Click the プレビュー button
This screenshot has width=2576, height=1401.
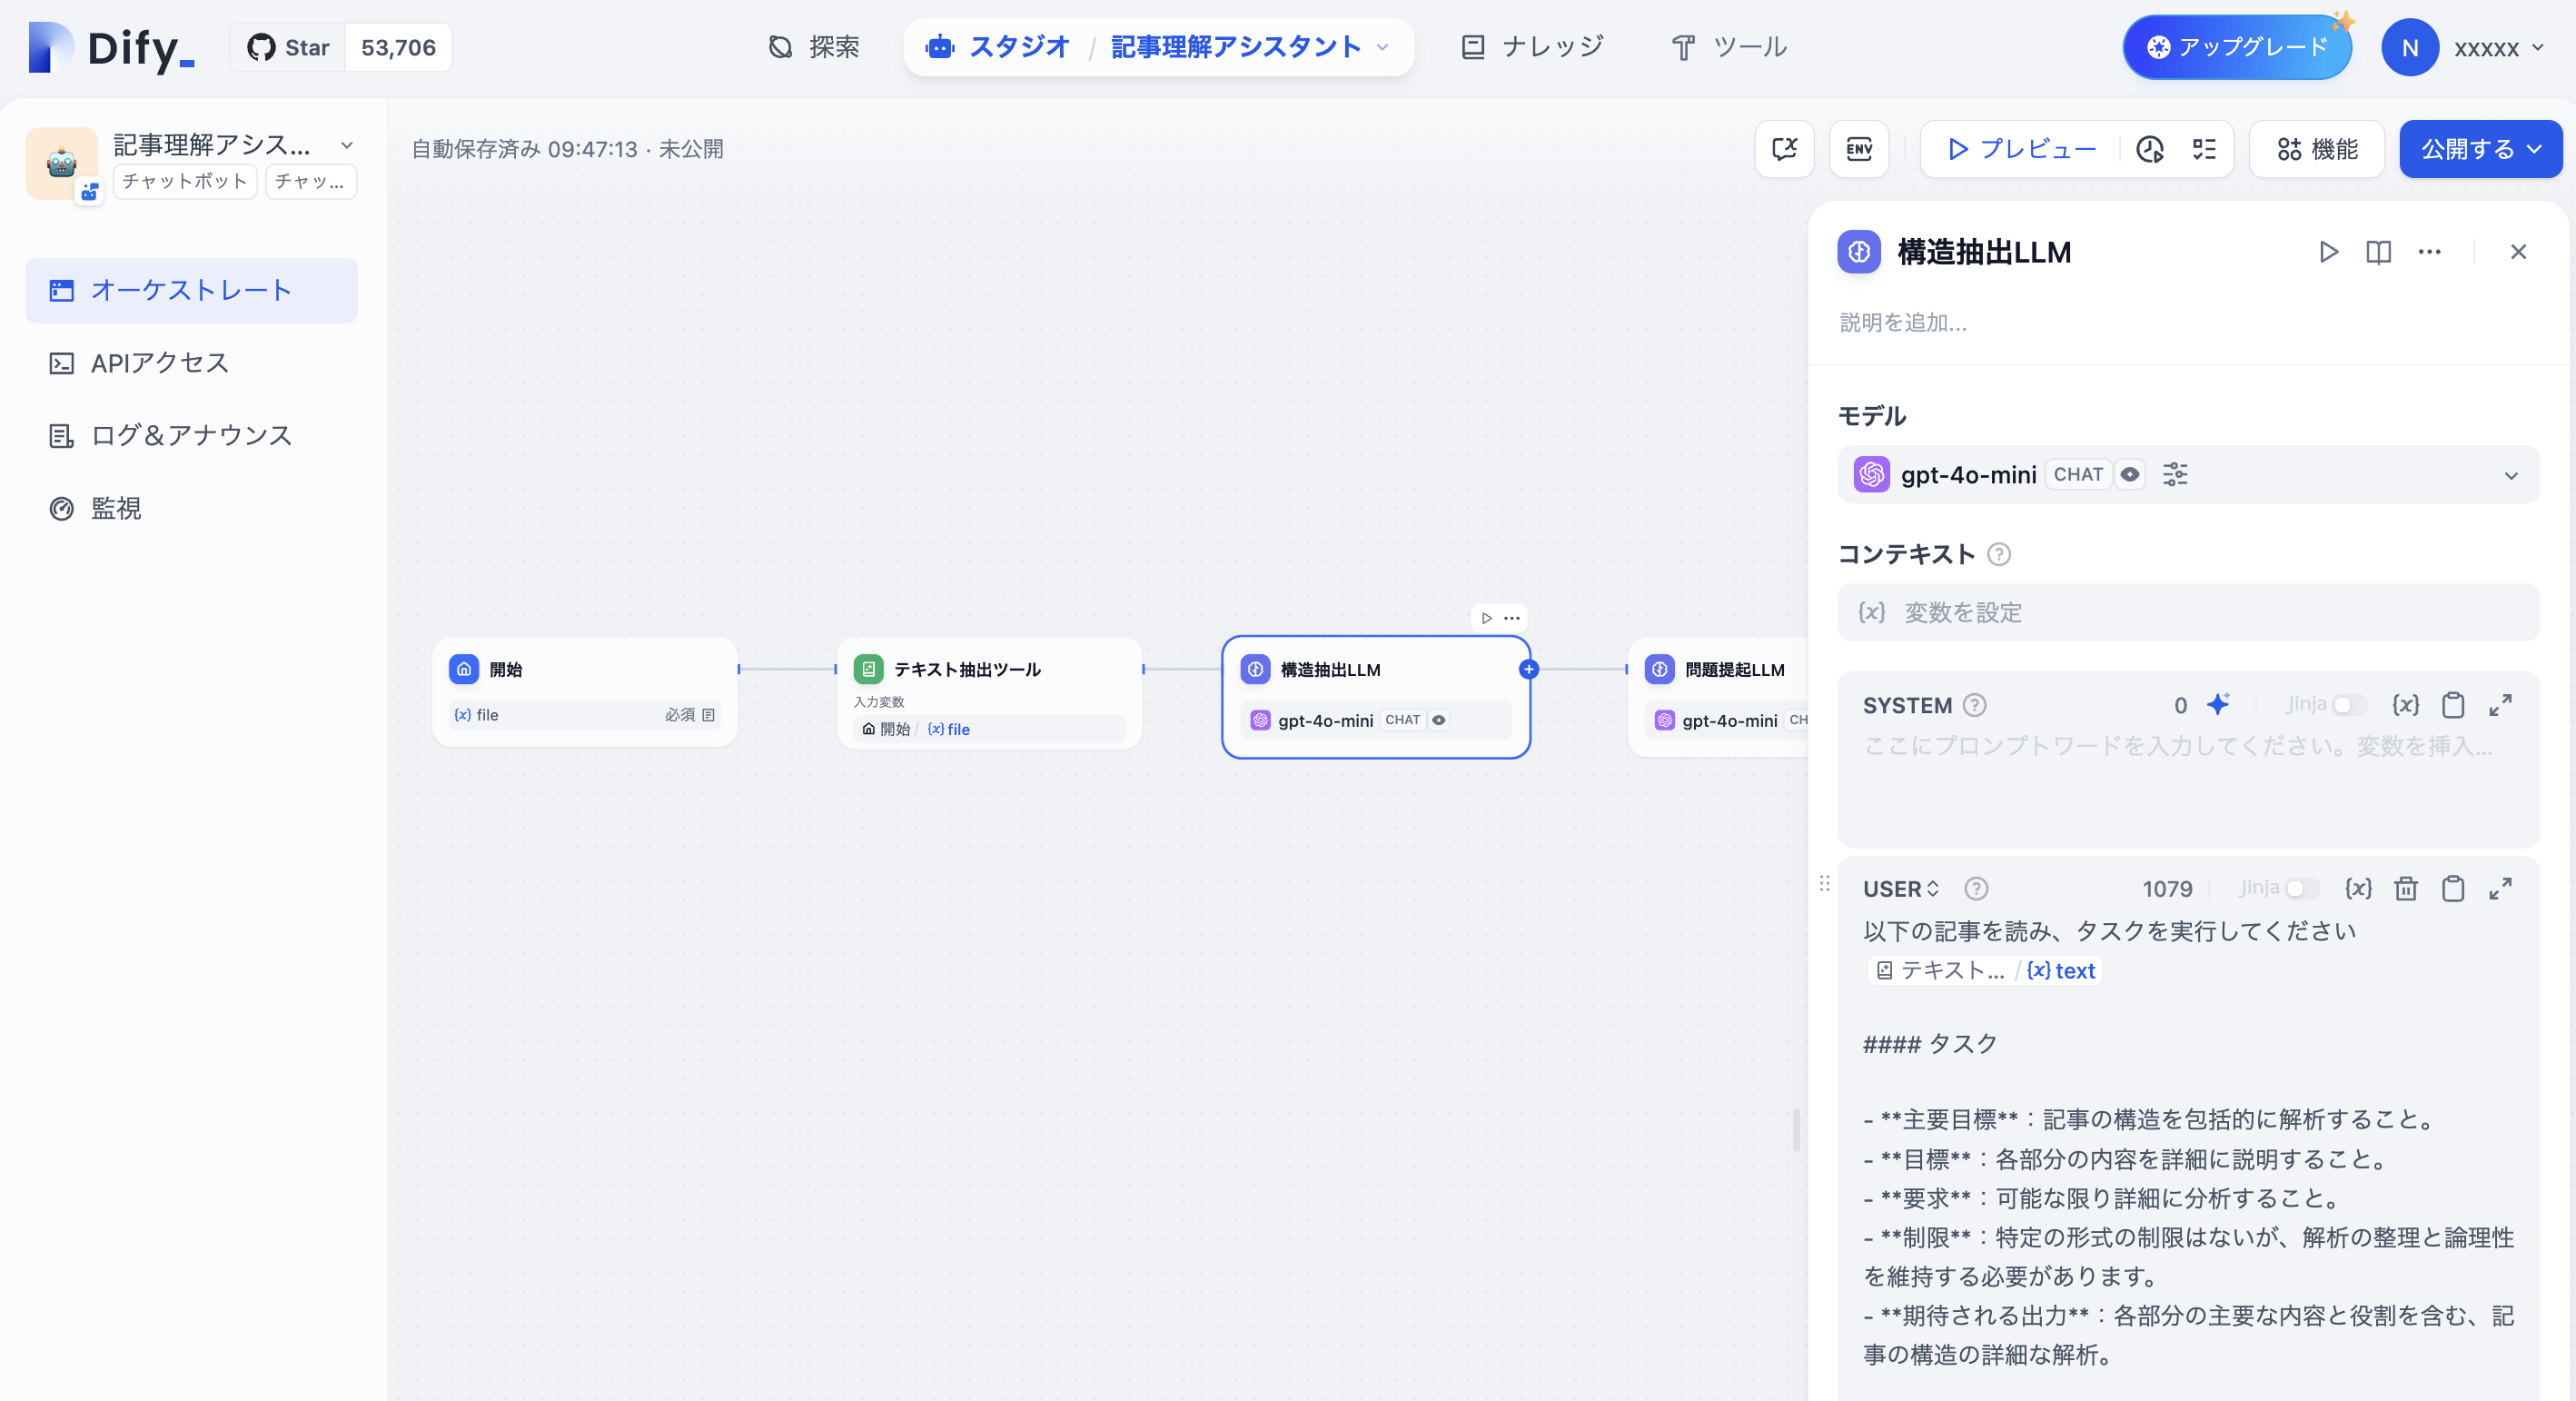2022,149
